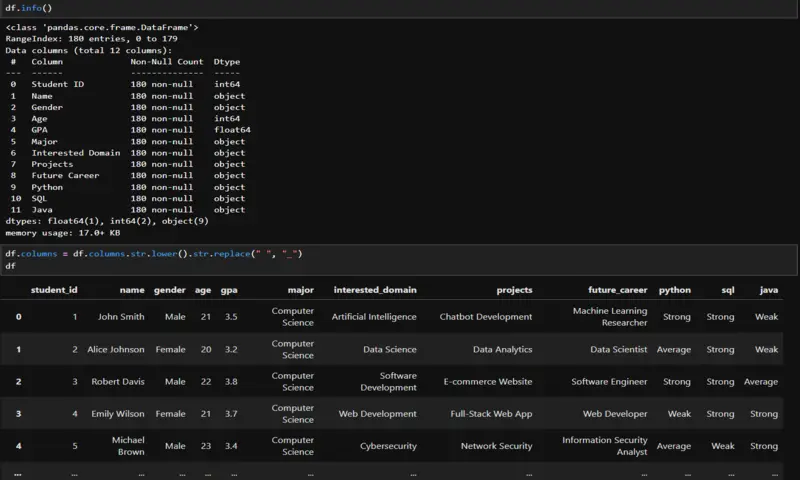Click the Web Development domain cell
The height and width of the screenshot is (480, 800).
[x=378, y=414]
